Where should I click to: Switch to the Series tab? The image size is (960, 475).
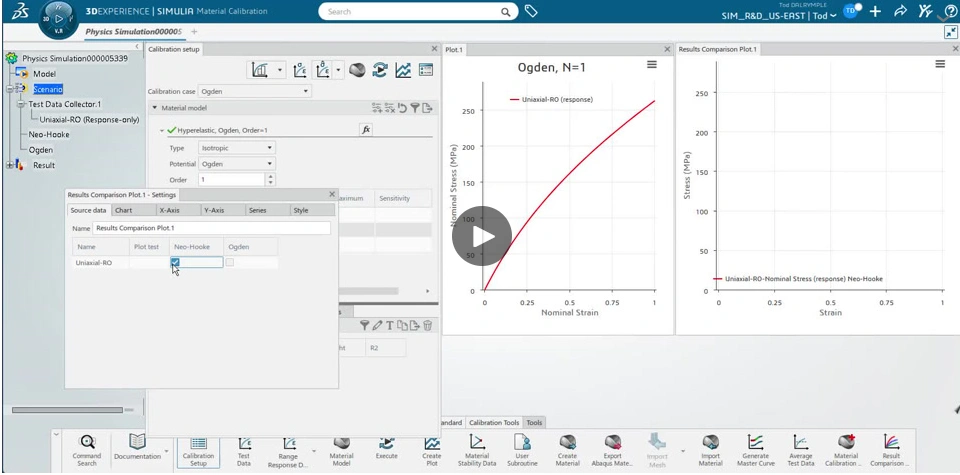[x=268, y=210]
